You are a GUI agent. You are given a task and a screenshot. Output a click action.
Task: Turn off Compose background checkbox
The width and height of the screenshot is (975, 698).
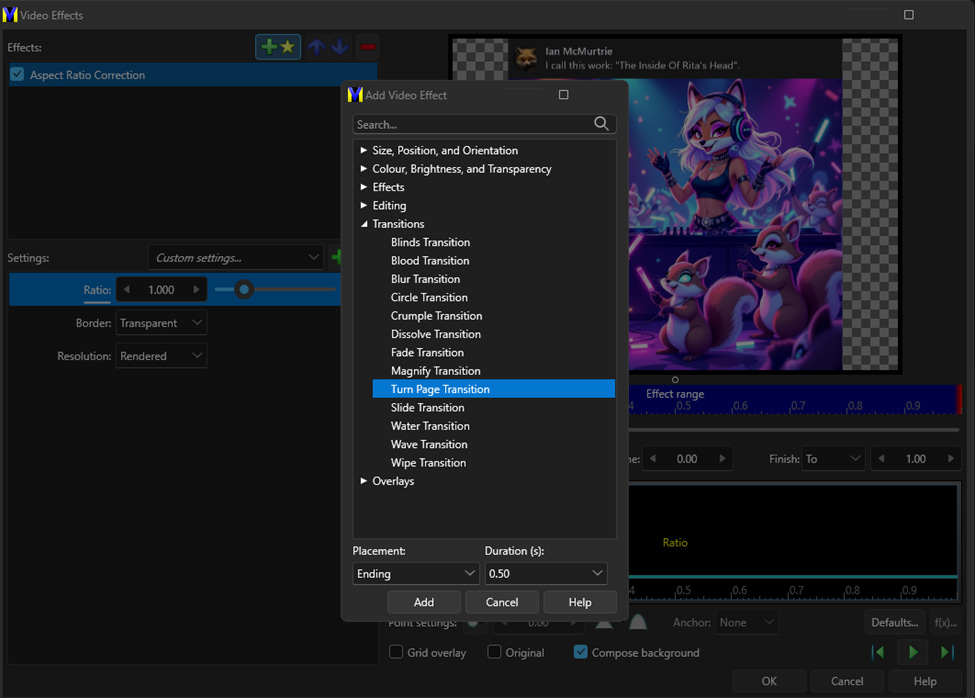[580, 653]
